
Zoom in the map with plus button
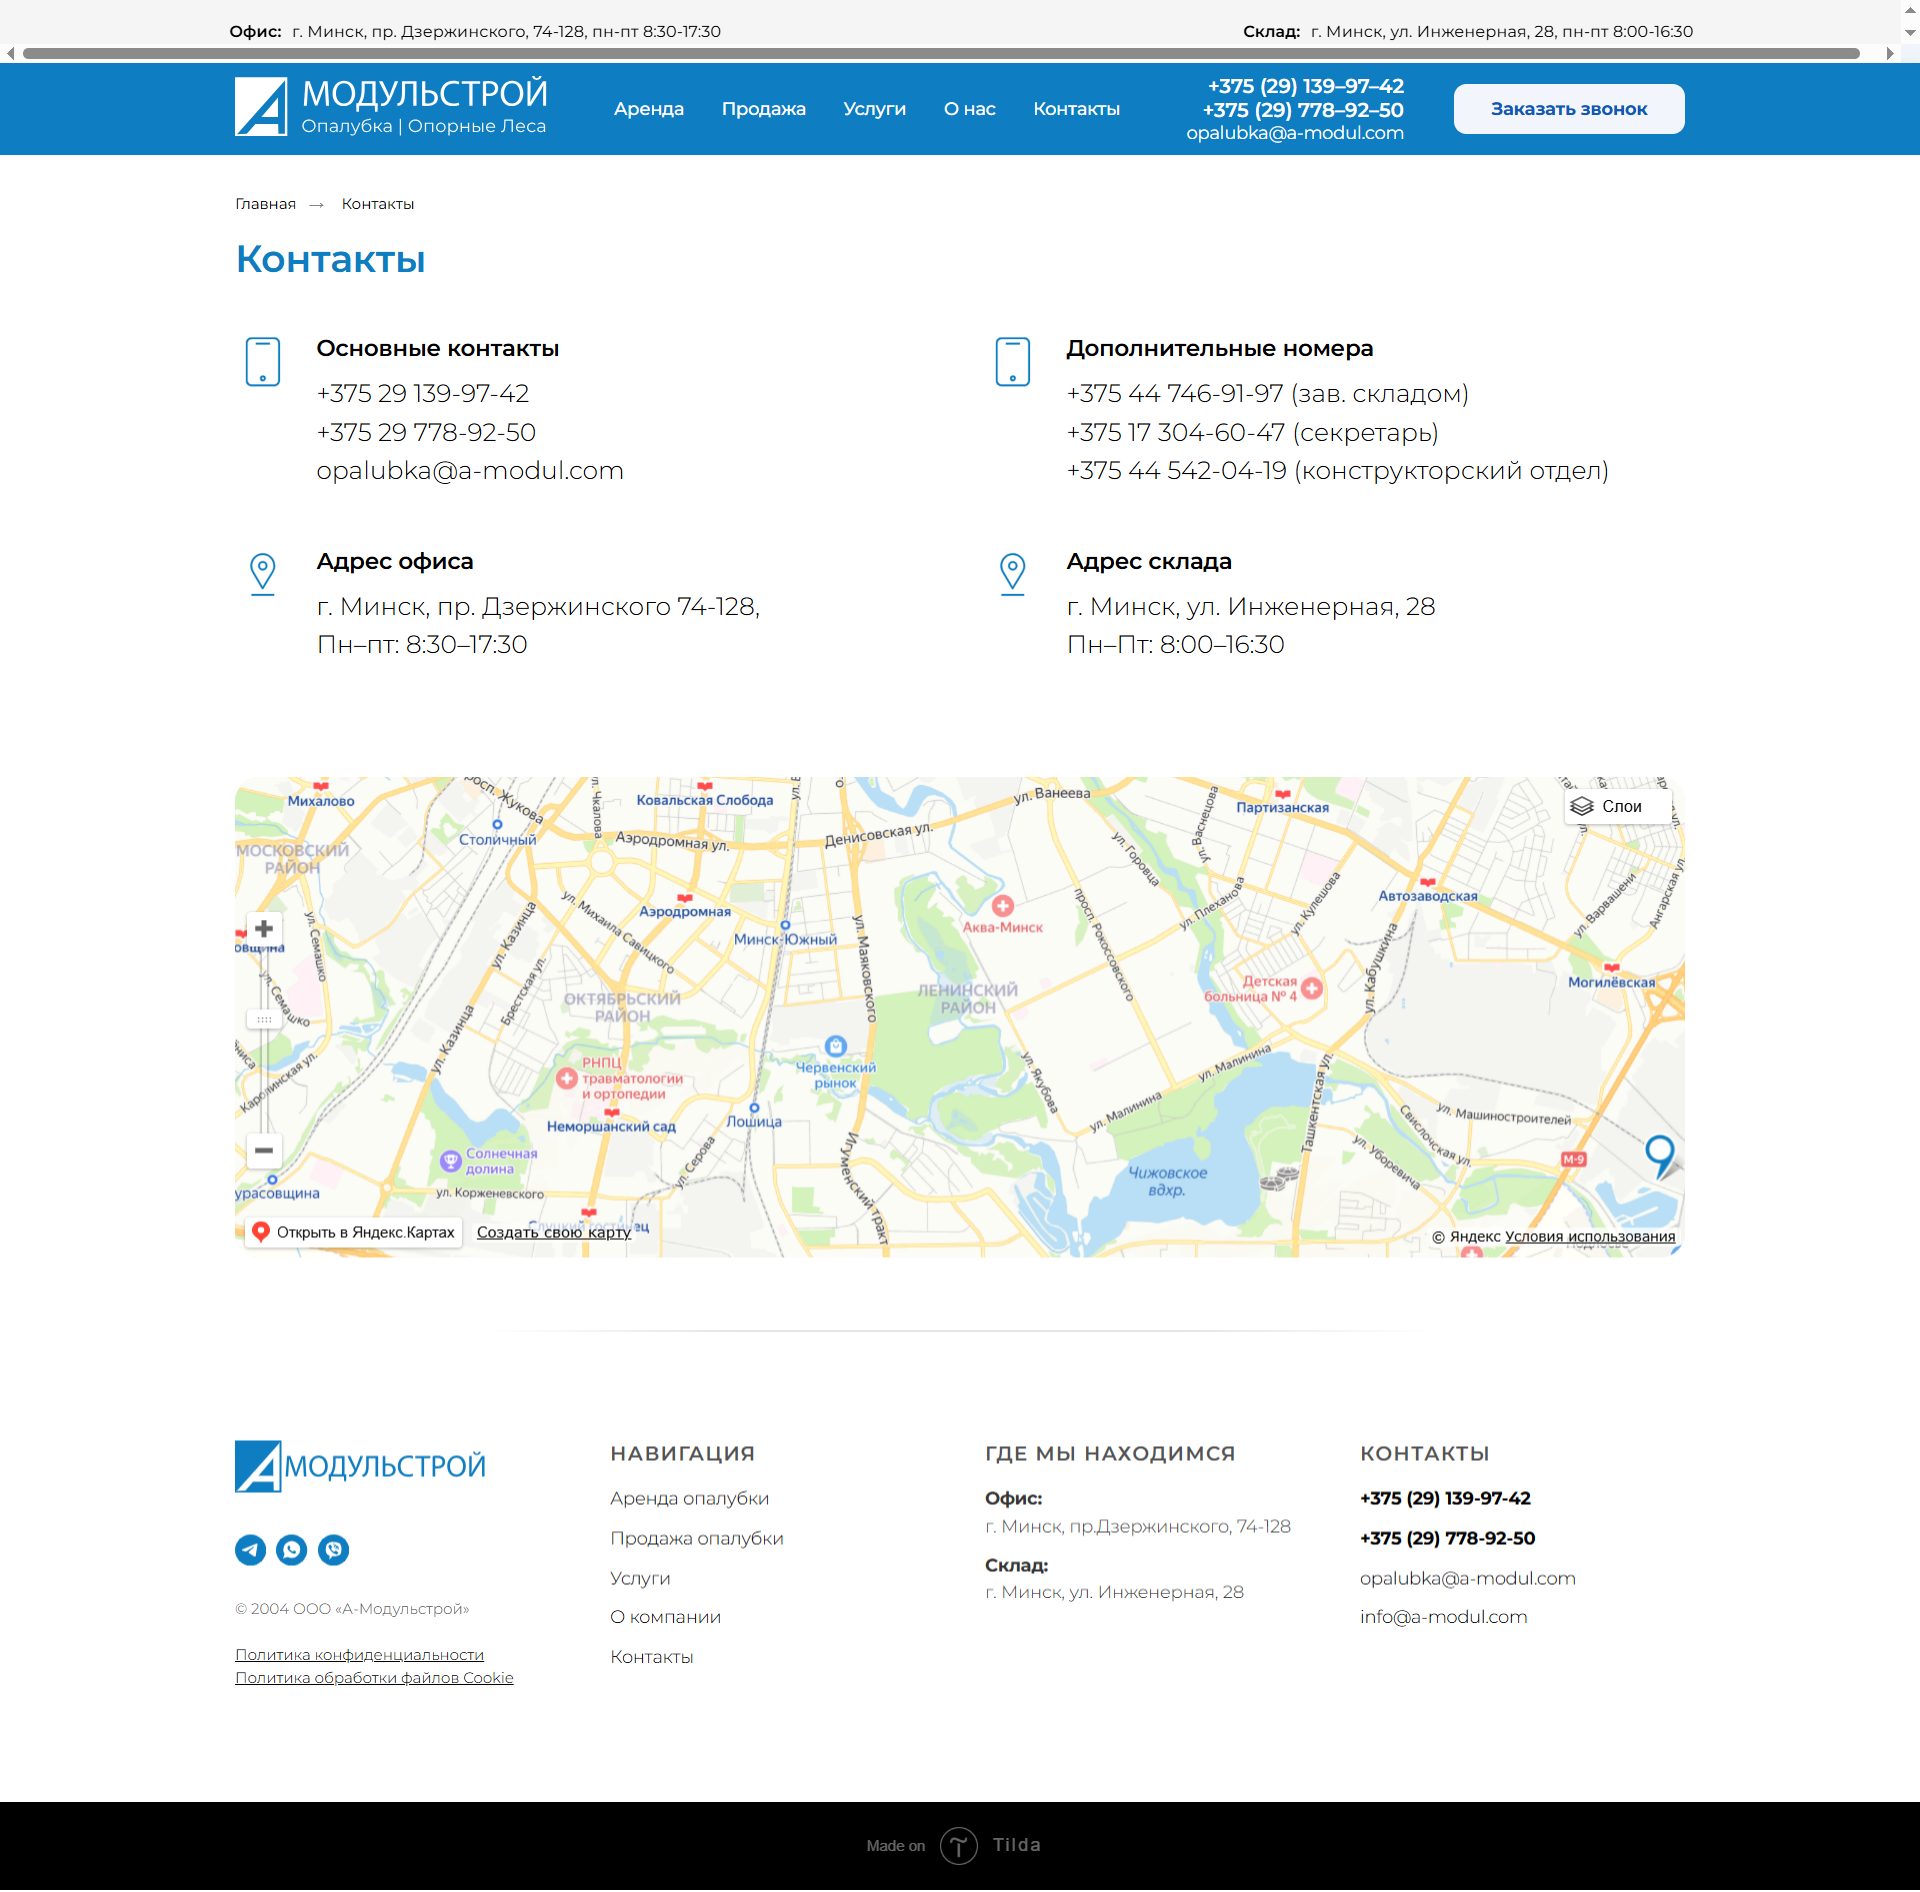pos(264,929)
